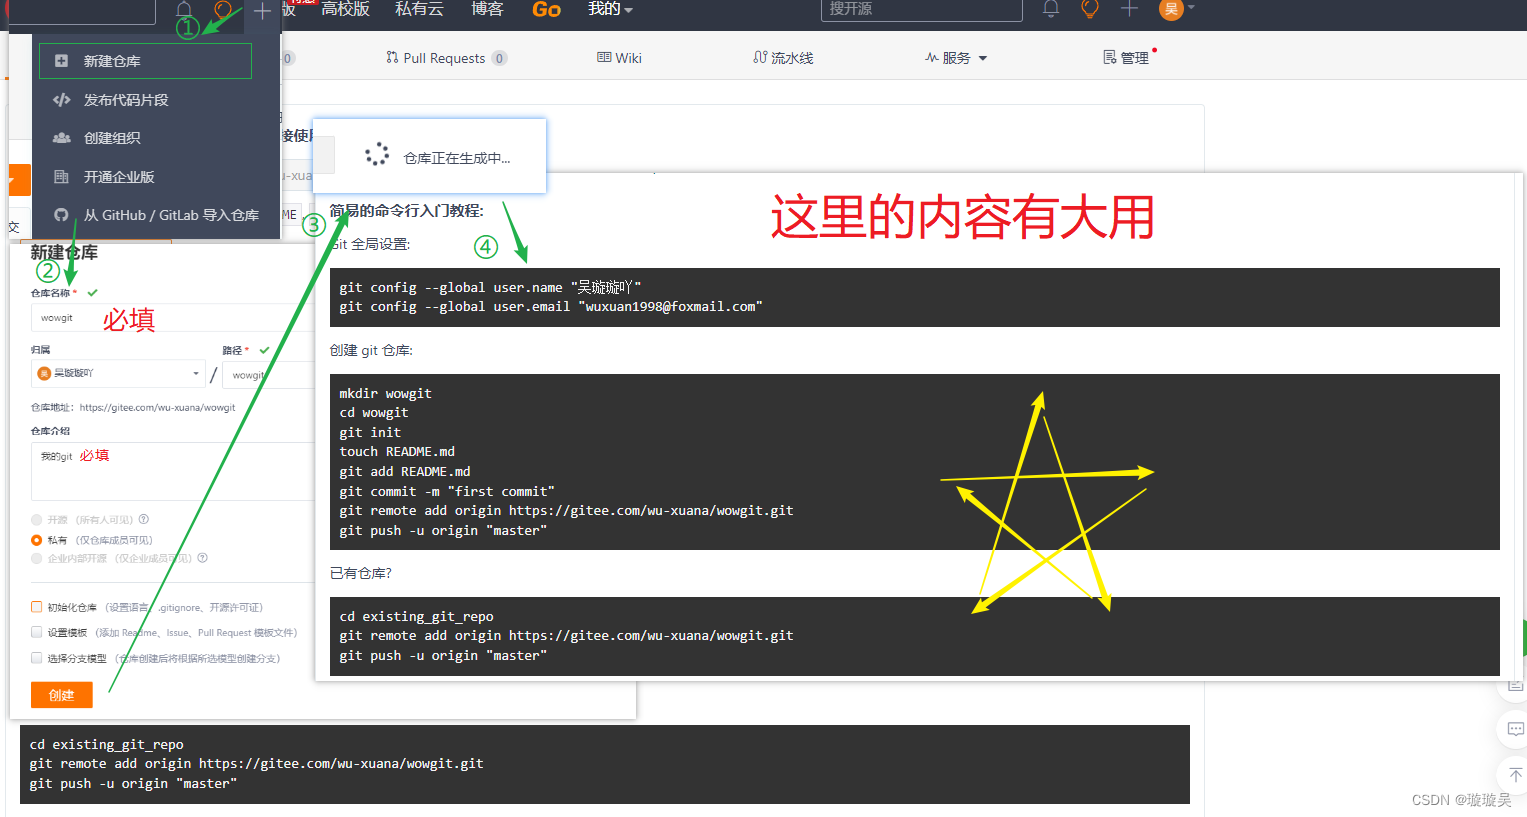Click the 简易的命令行入门教程 heading

406,211
